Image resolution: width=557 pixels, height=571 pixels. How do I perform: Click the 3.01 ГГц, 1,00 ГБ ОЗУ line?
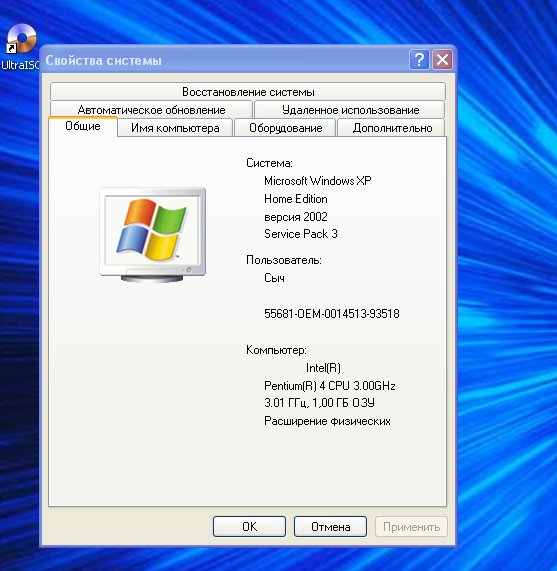coord(319,403)
